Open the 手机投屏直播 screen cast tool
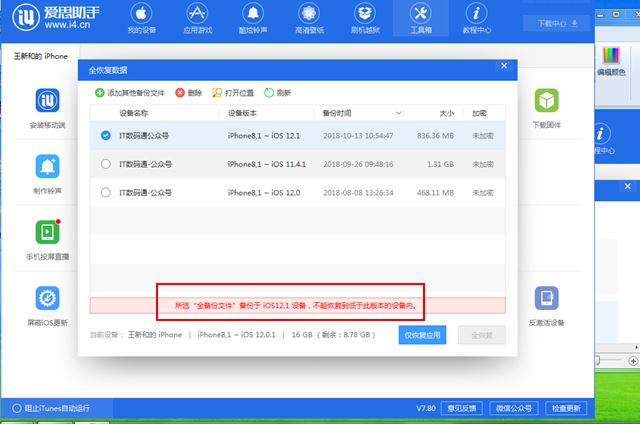 [47, 240]
